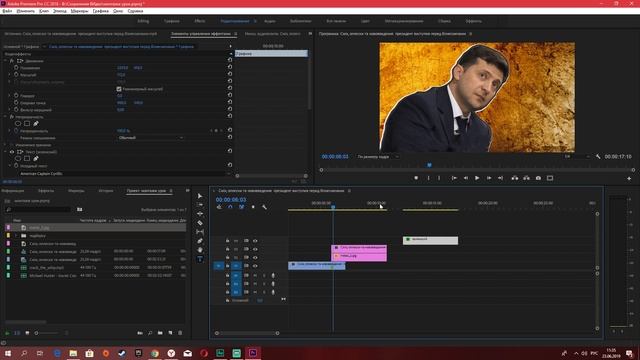Switch to the История tab

click(x=106, y=191)
